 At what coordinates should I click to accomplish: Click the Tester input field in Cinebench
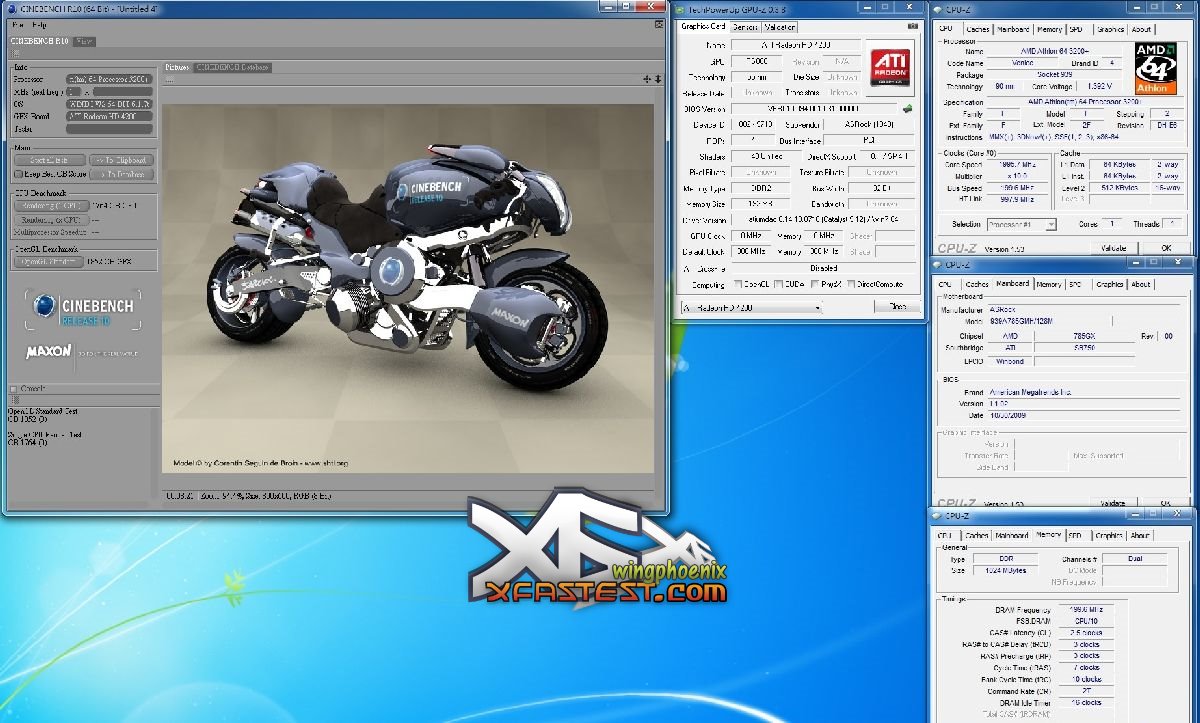pyautogui.click(x=109, y=128)
